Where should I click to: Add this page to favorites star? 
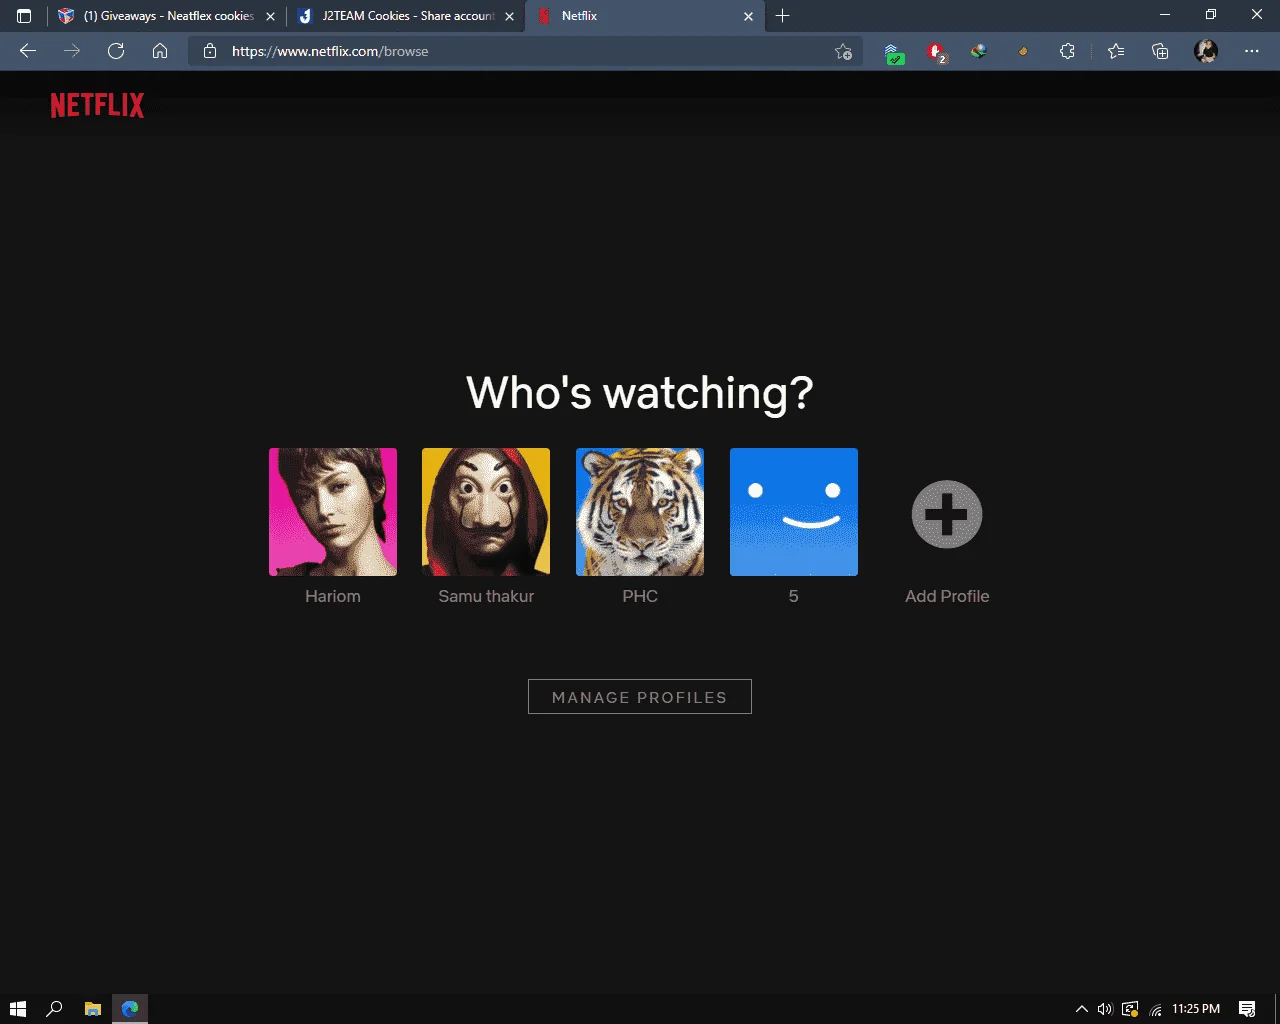(x=843, y=51)
